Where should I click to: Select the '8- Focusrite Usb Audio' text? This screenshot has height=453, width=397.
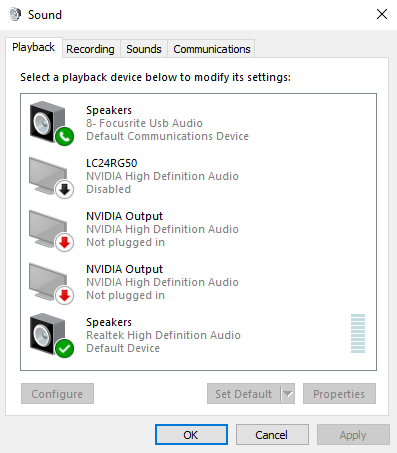[144, 123]
